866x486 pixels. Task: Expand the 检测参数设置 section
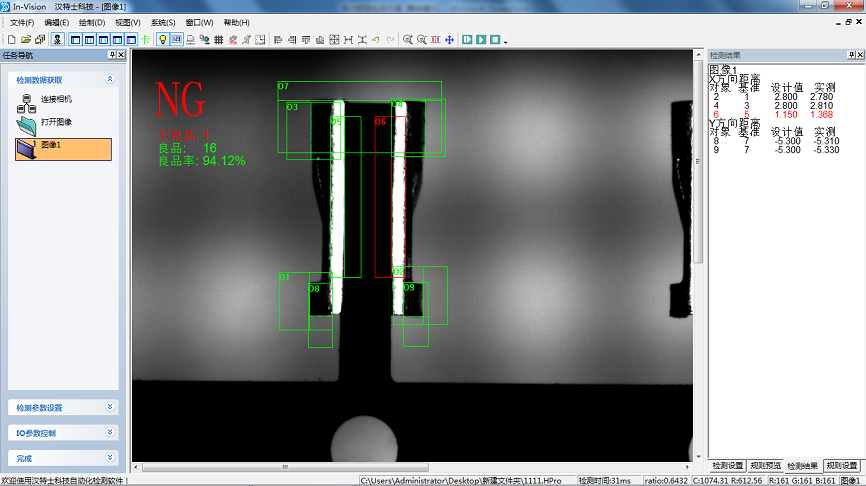[x=110, y=407]
